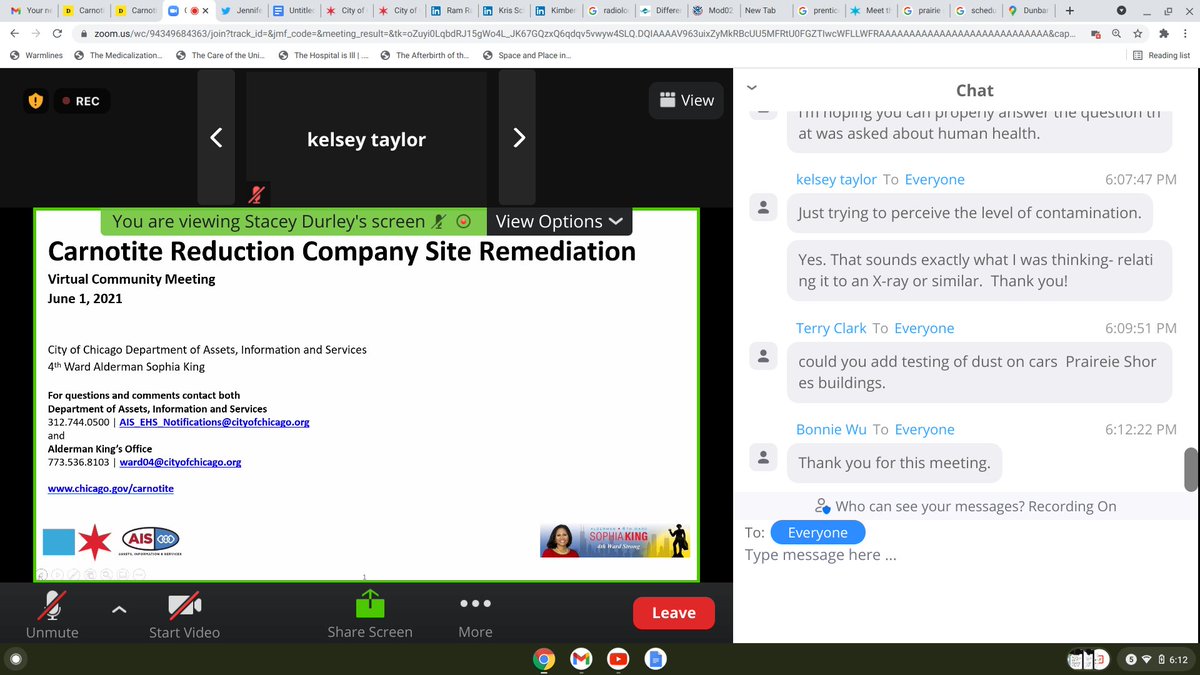The image size is (1200, 675).
Task: Click avatar next to Bonnie Wu's message
Action: click(x=764, y=458)
